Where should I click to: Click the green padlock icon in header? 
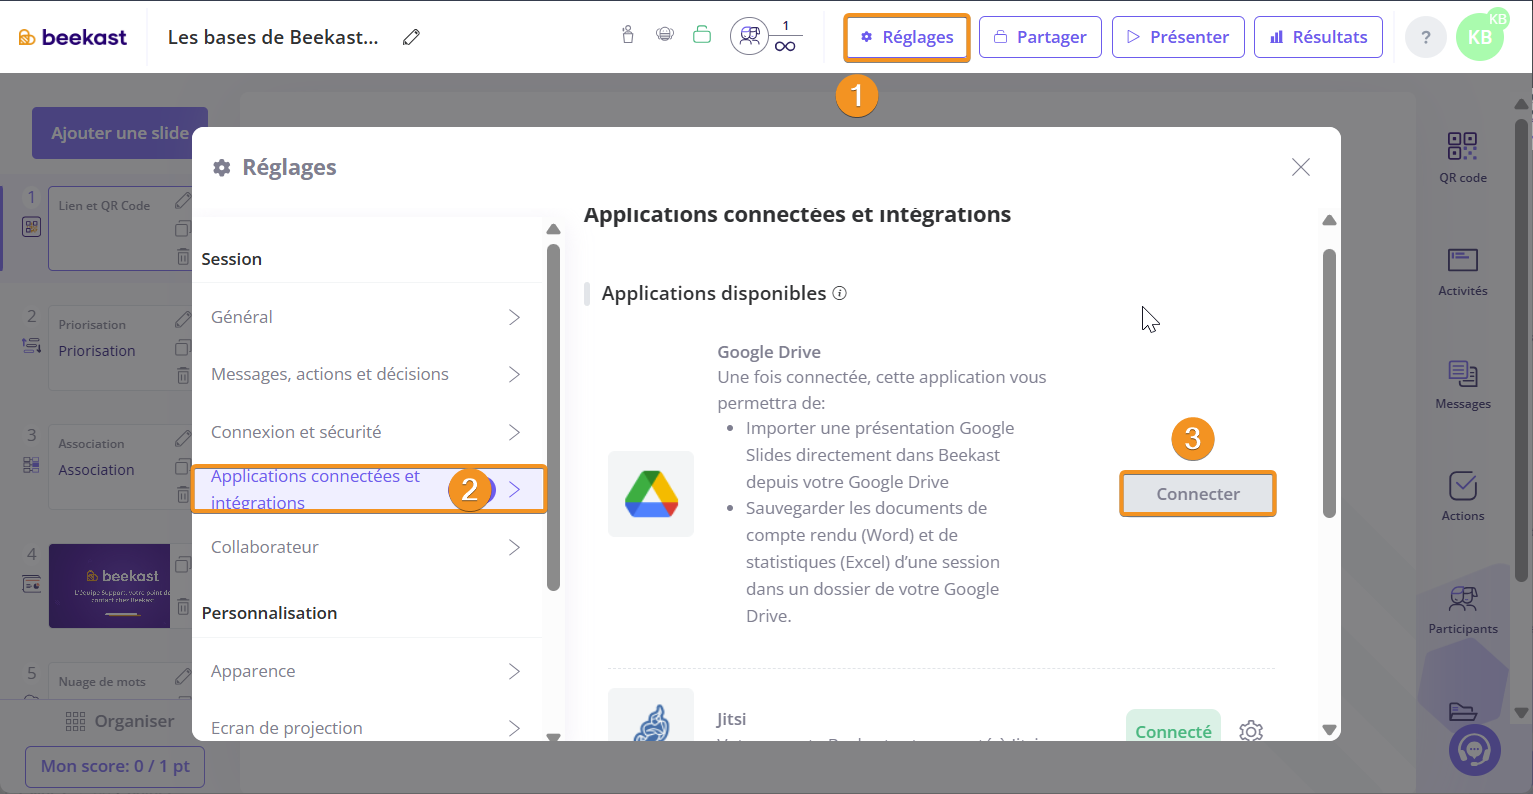click(702, 35)
